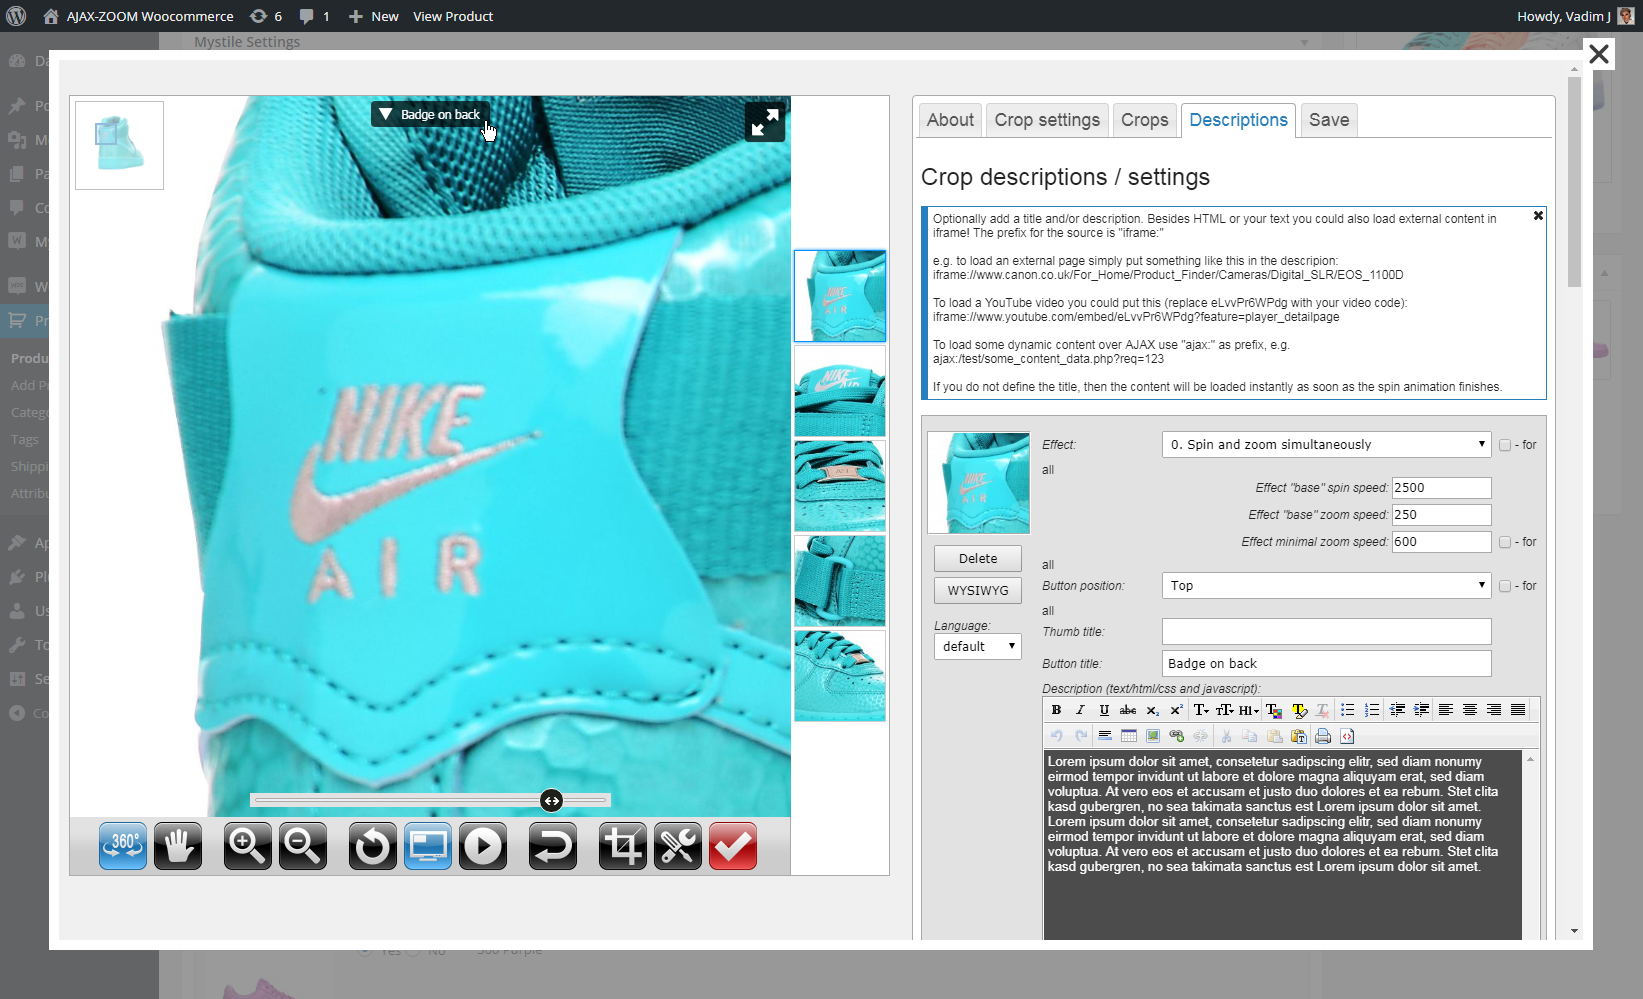1643x999 pixels.
Task: Select the second crop thumbnail
Action: pyautogui.click(x=840, y=391)
